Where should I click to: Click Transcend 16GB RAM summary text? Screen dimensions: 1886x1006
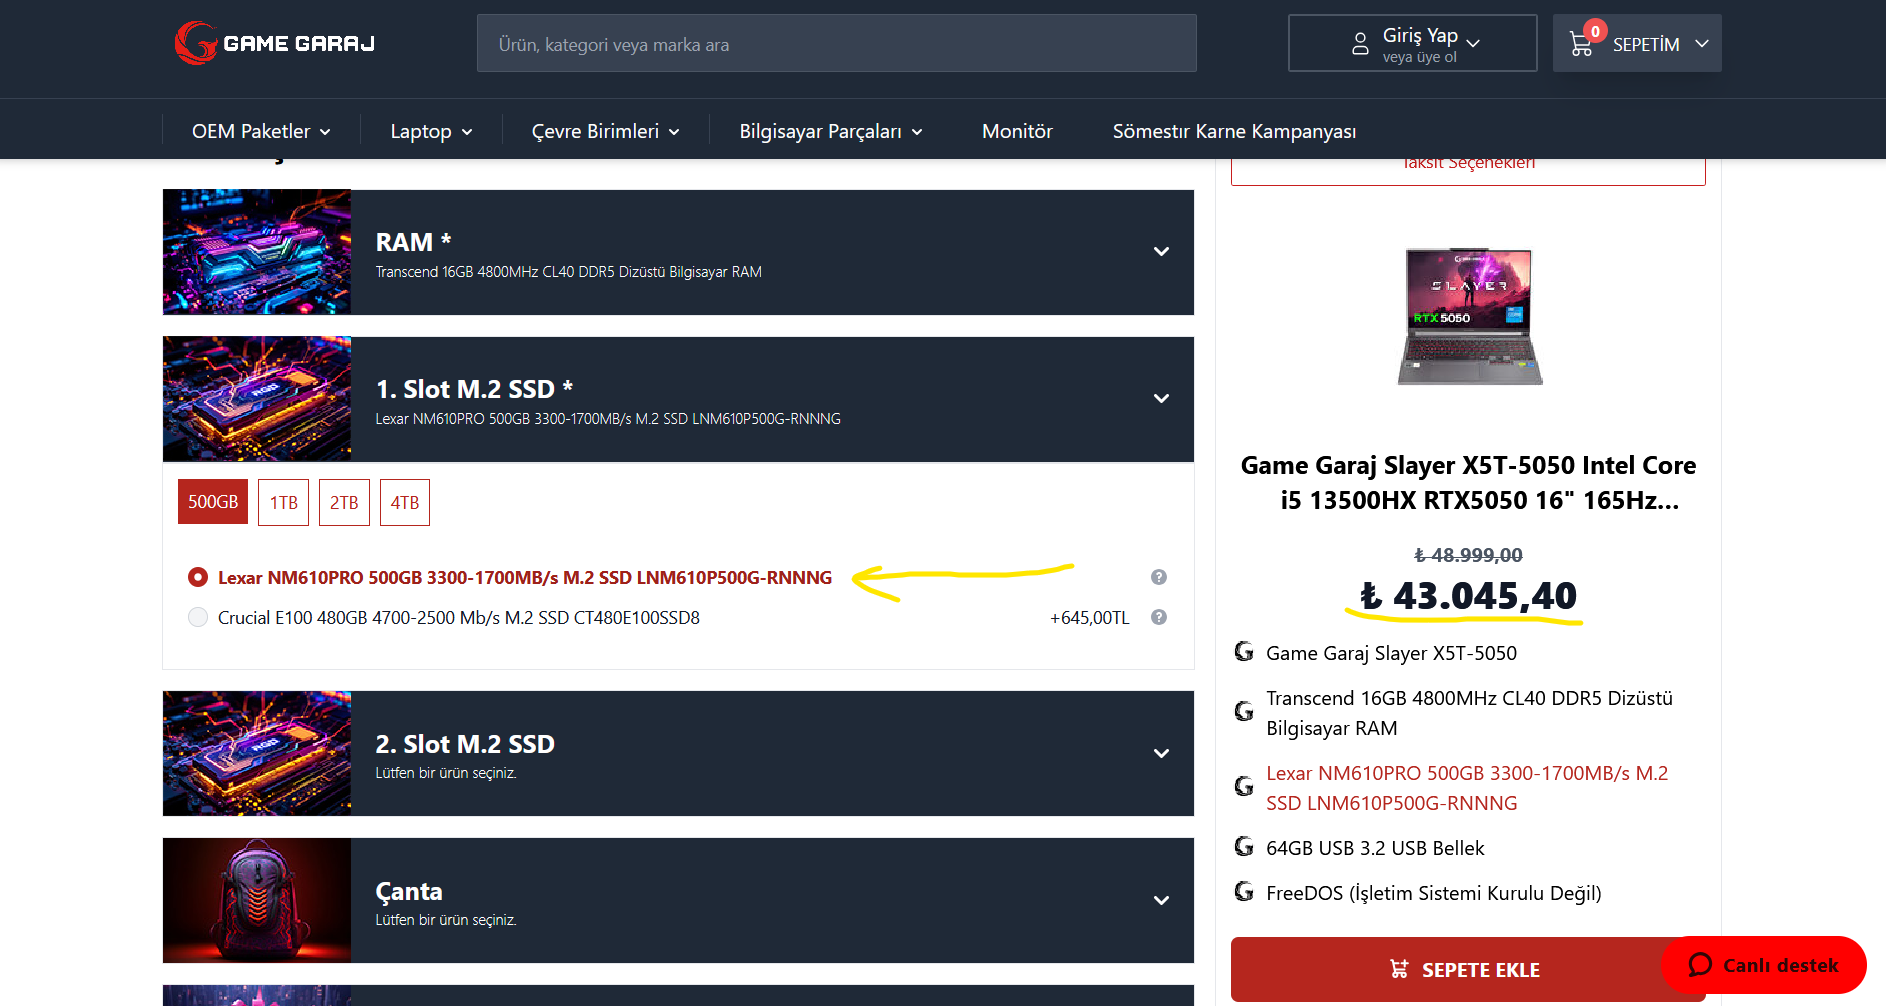coord(1469,713)
